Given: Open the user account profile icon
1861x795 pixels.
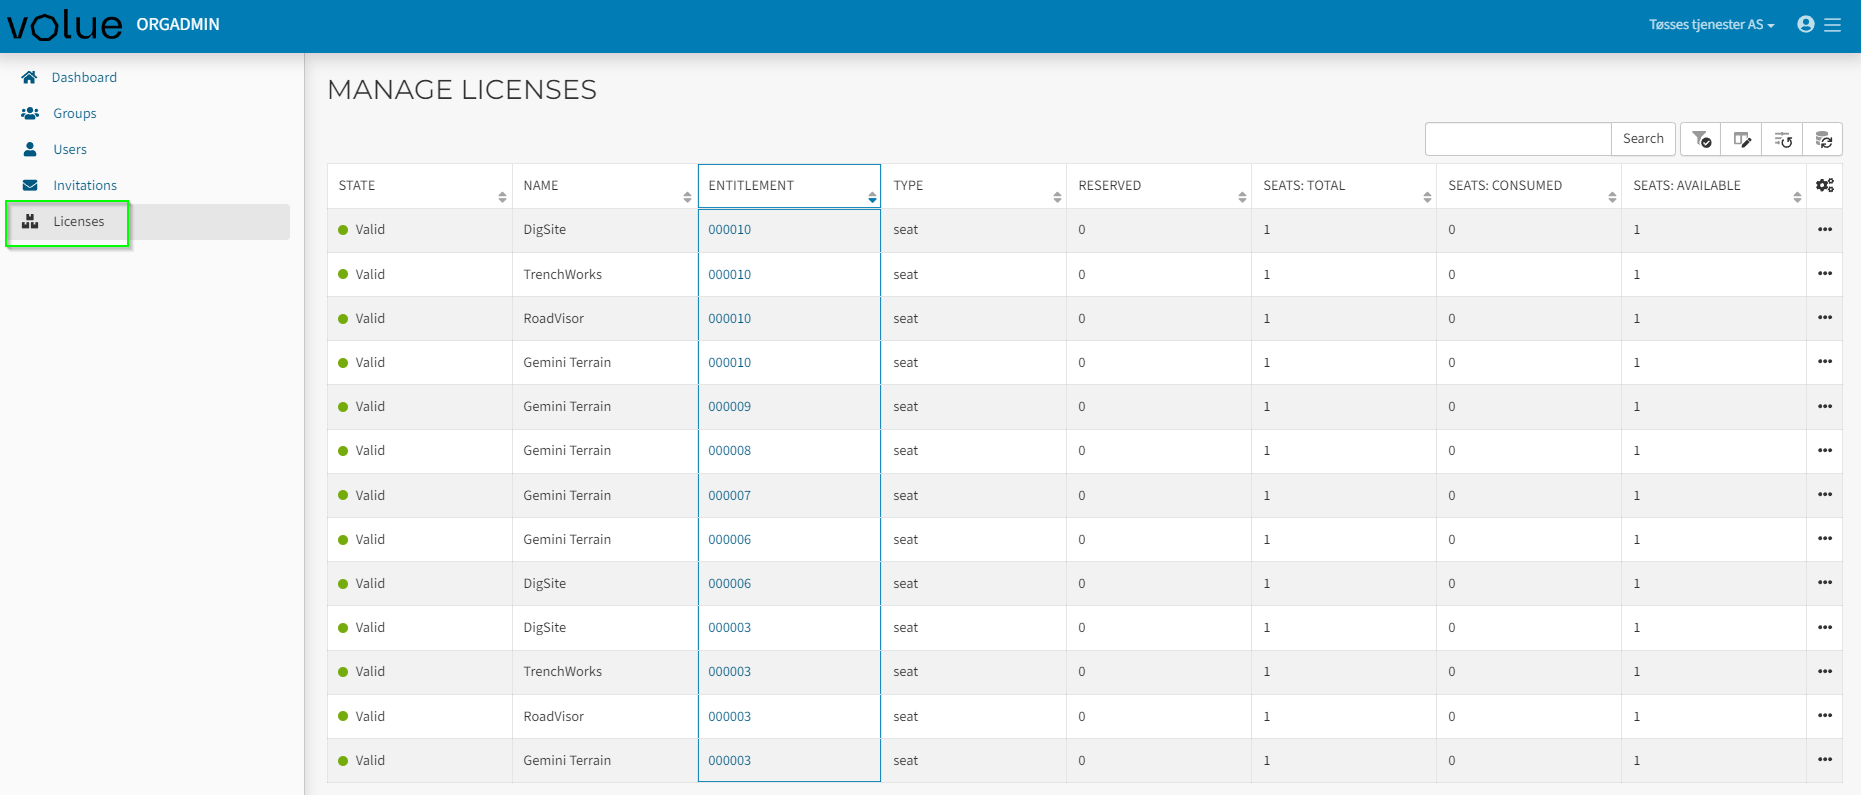Looking at the screenshot, I should click(1805, 25).
